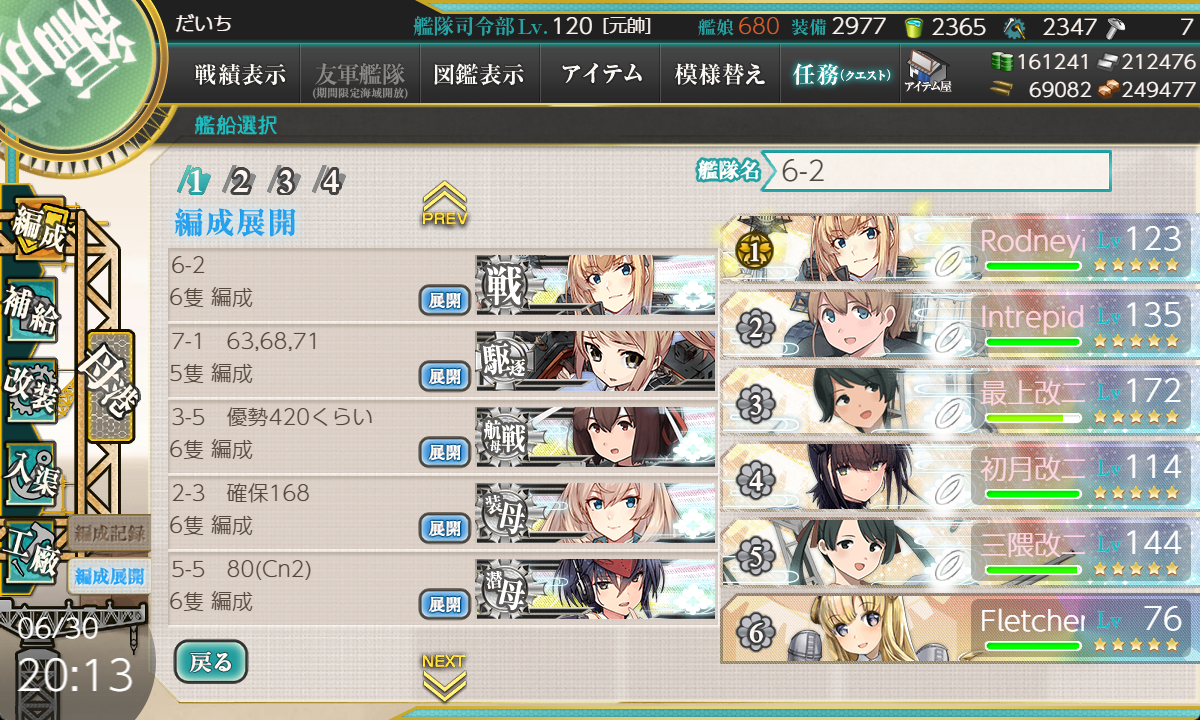Image resolution: width=1200 pixels, height=720 pixels.
Task: Show previous presets with PREV chevron
Action: tap(445, 203)
